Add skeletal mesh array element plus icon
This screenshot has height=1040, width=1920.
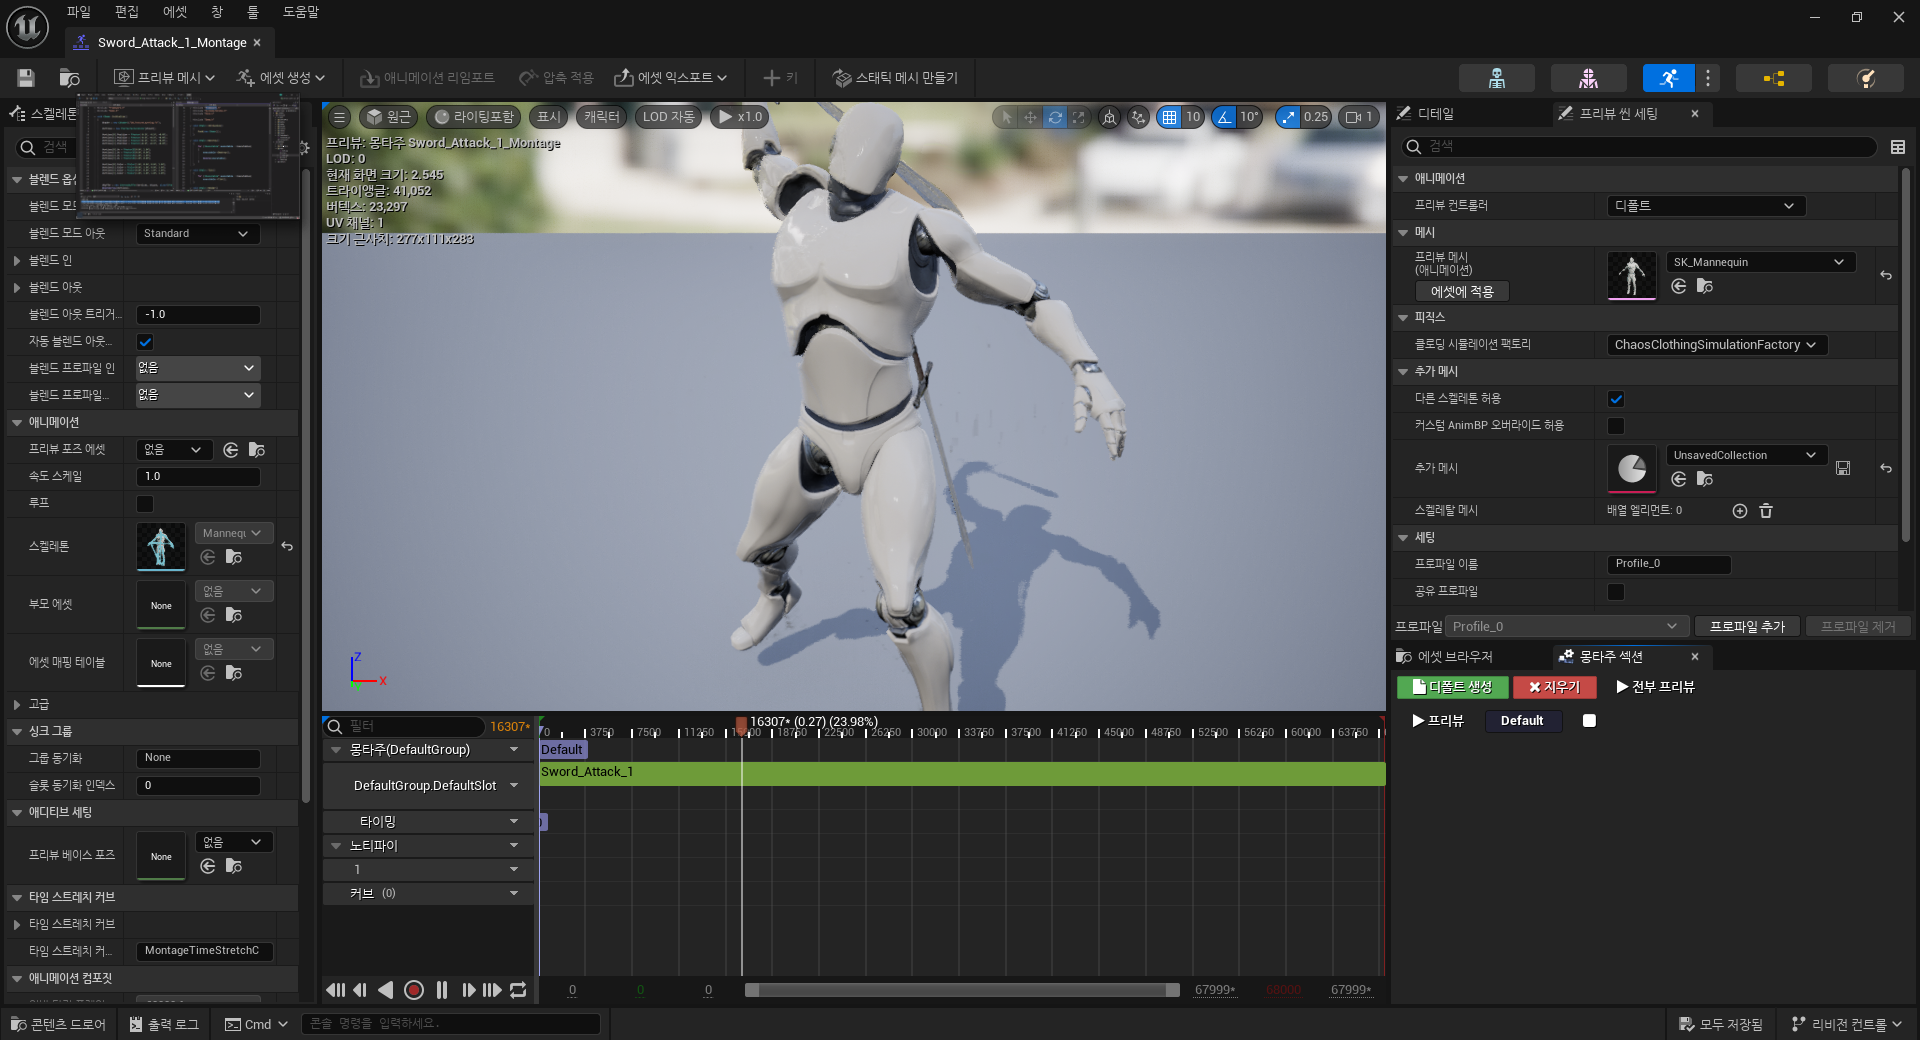(x=1740, y=511)
